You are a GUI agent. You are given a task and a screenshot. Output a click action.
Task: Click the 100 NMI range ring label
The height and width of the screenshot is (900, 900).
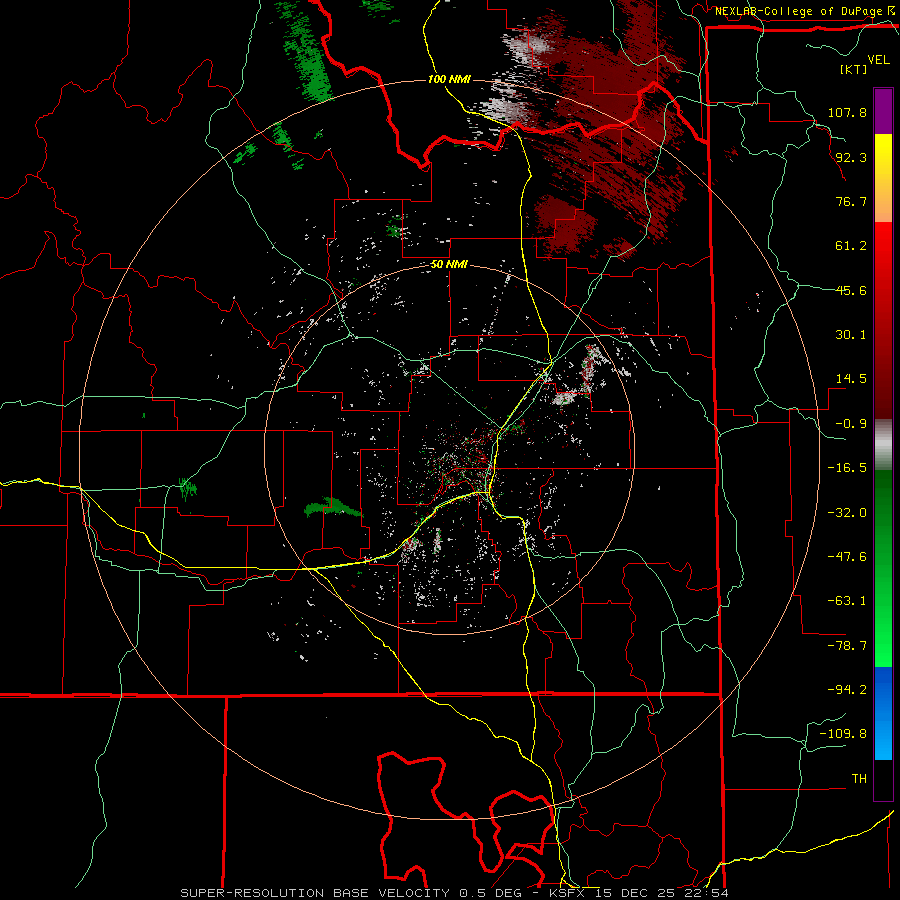pyautogui.click(x=449, y=79)
